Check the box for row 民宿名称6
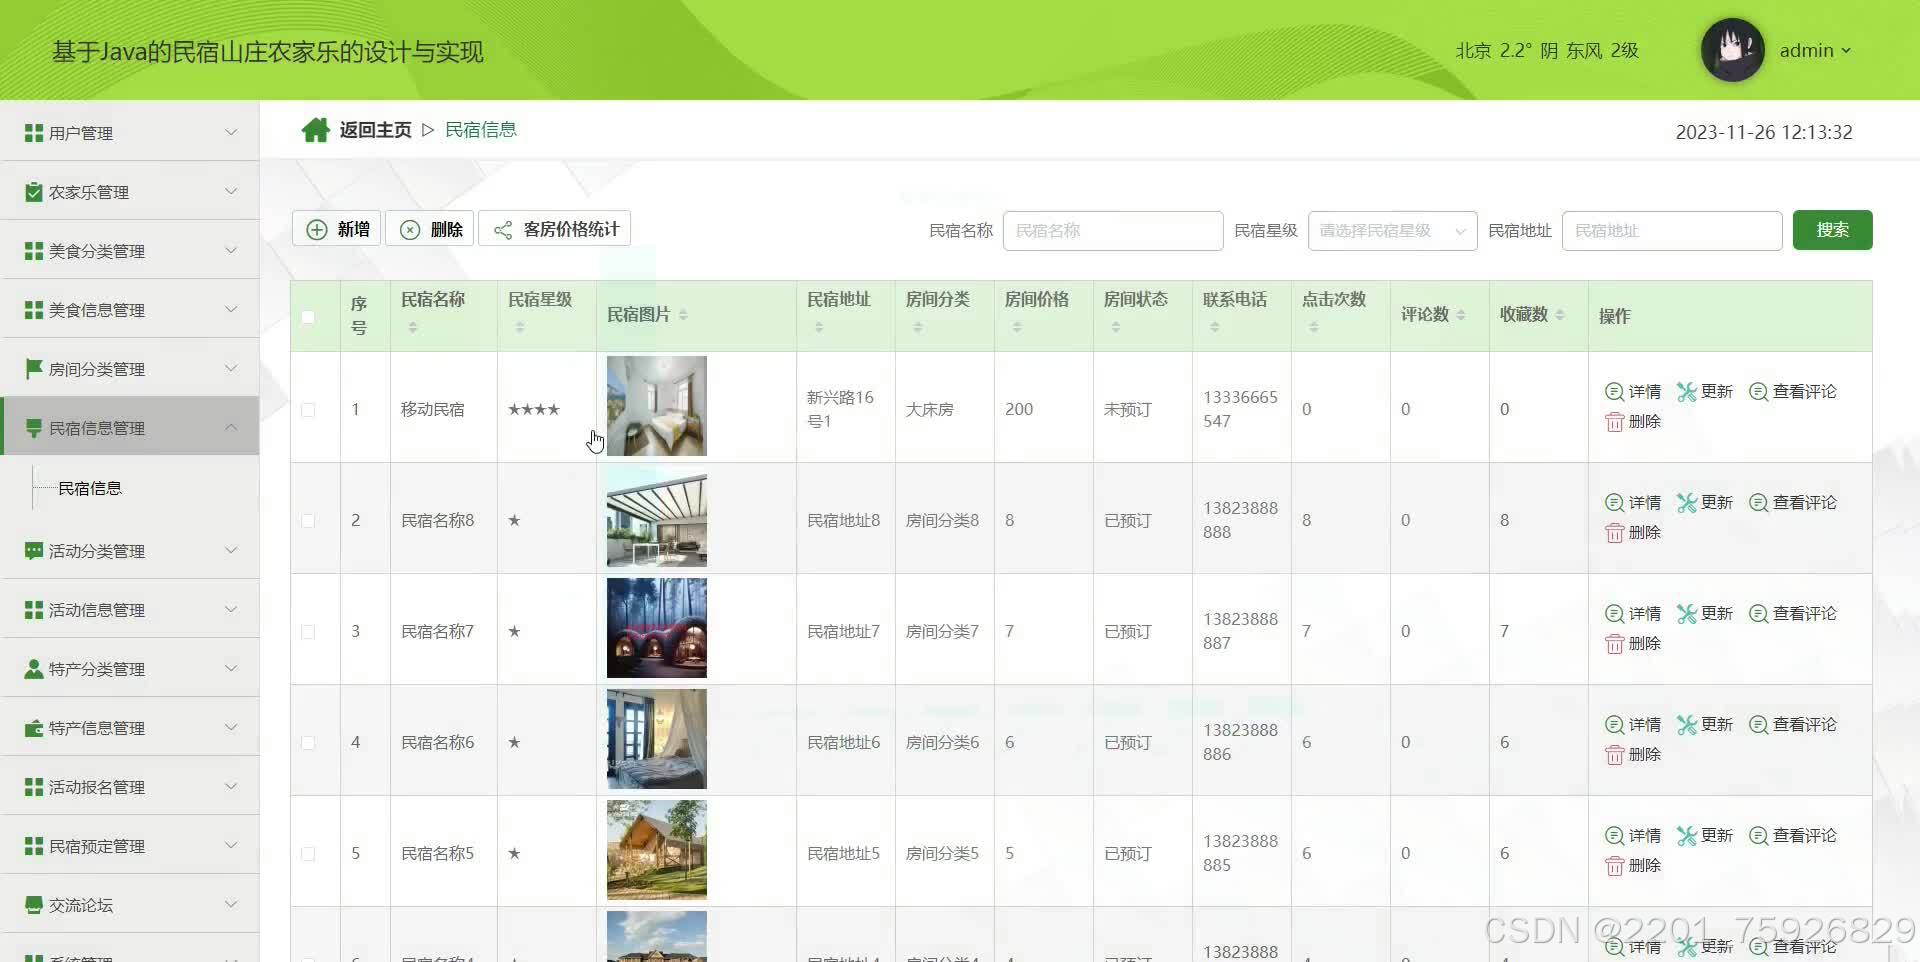The width and height of the screenshot is (1920, 962). (308, 743)
